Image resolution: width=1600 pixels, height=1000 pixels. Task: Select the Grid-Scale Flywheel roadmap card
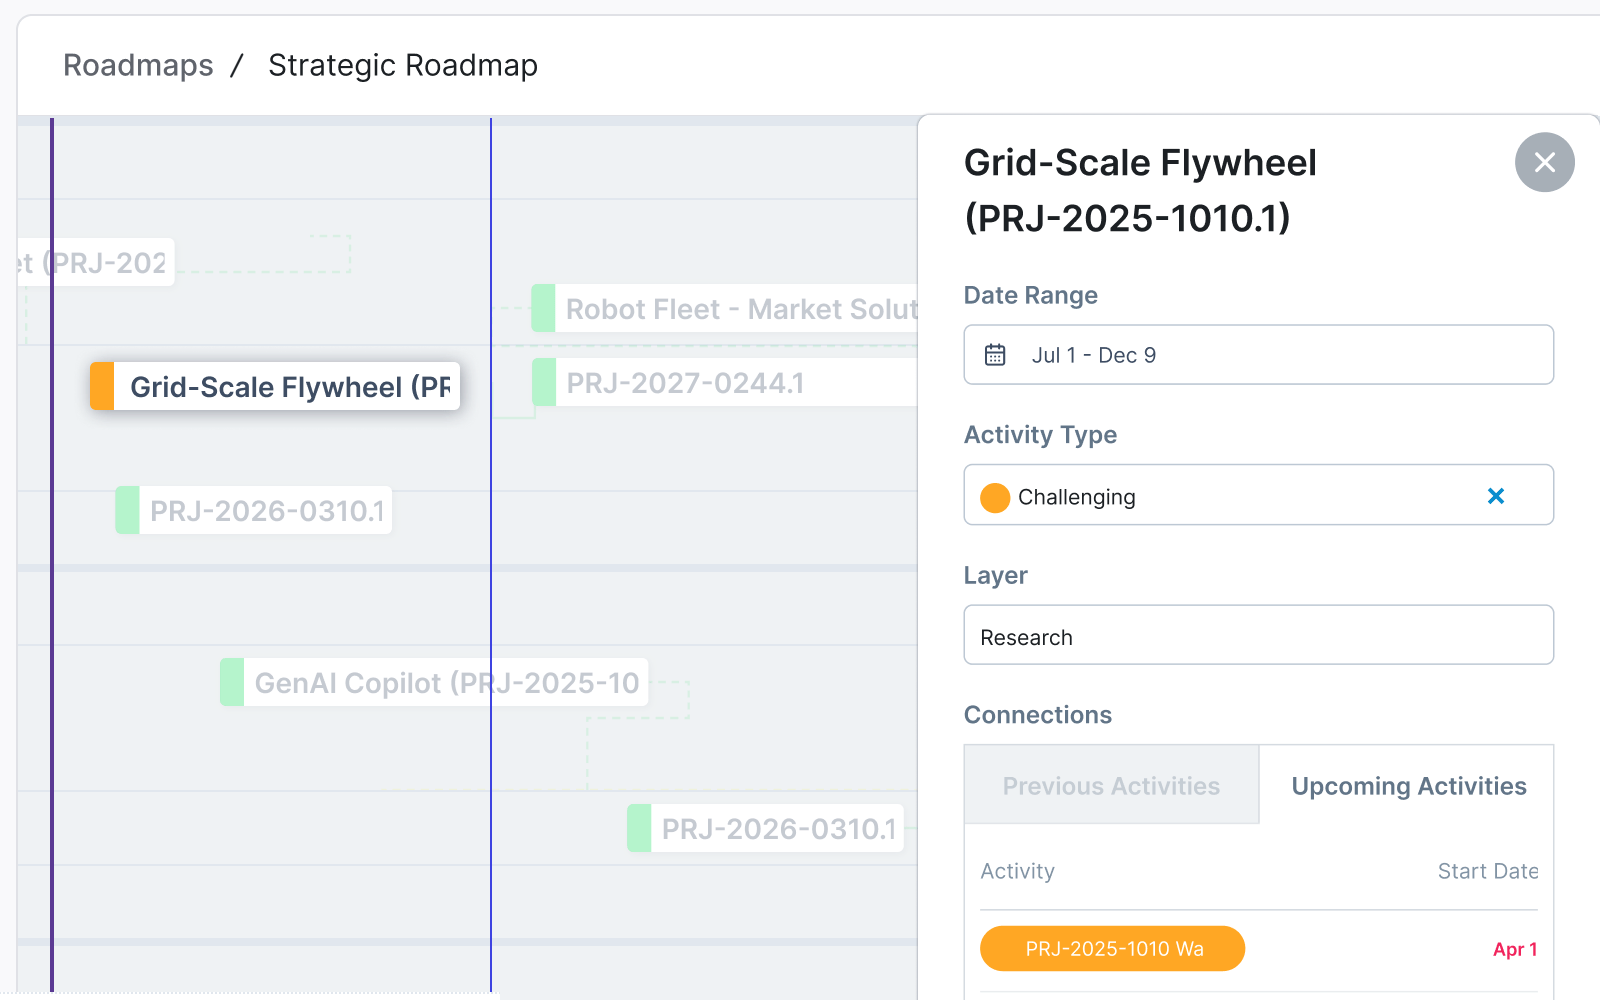(x=275, y=386)
